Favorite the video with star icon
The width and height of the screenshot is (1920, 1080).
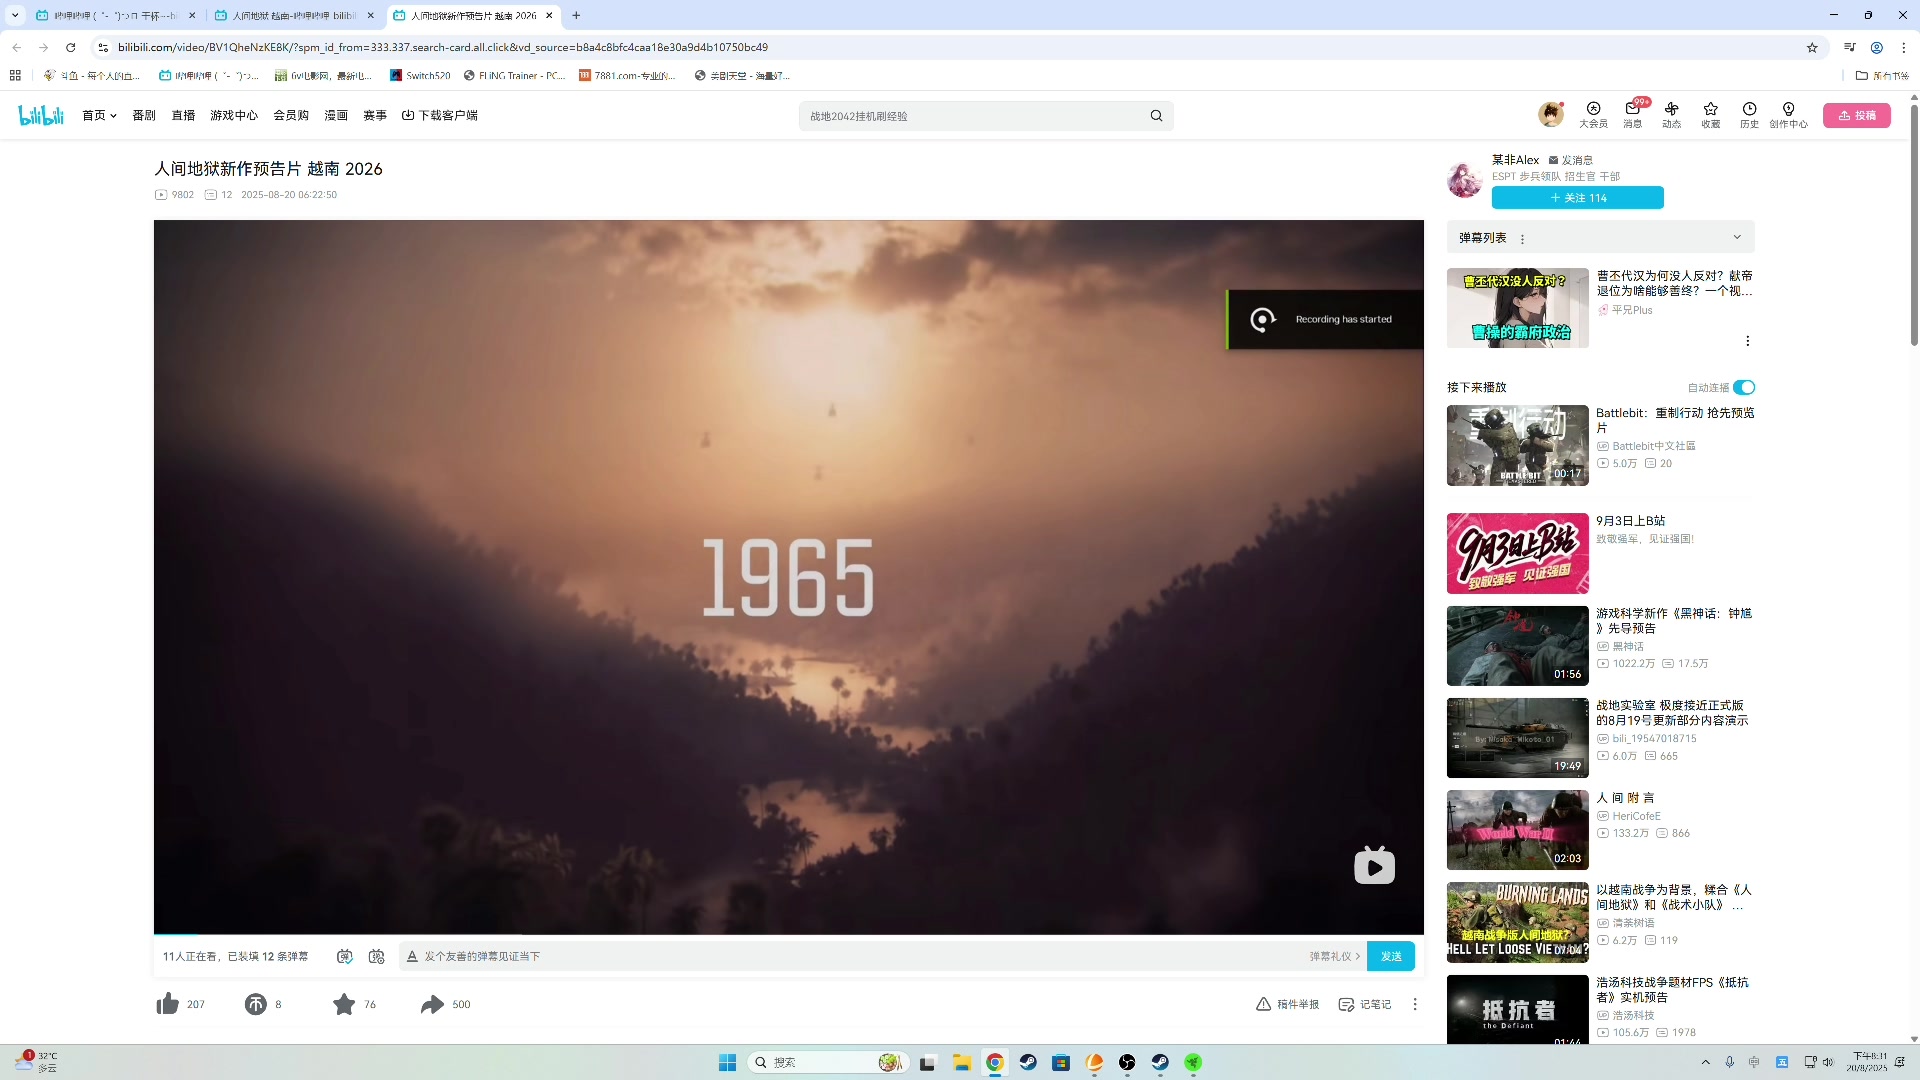tap(344, 1004)
